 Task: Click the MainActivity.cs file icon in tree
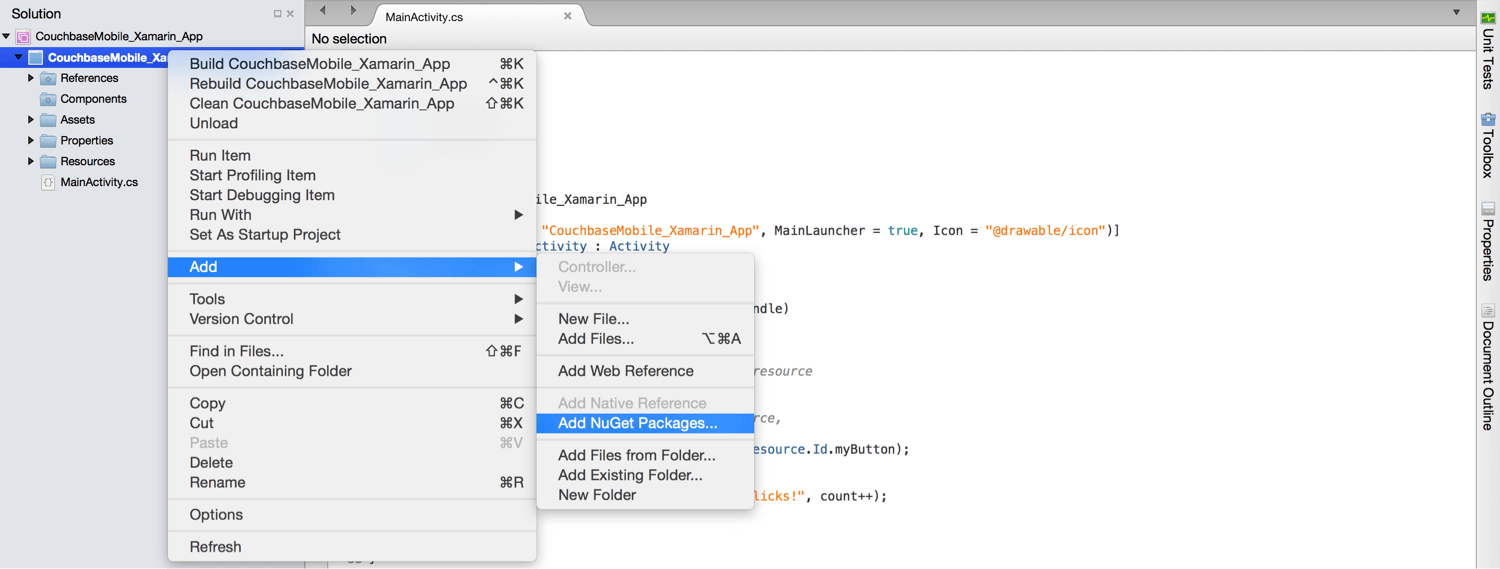pyautogui.click(x=48, y=182)
